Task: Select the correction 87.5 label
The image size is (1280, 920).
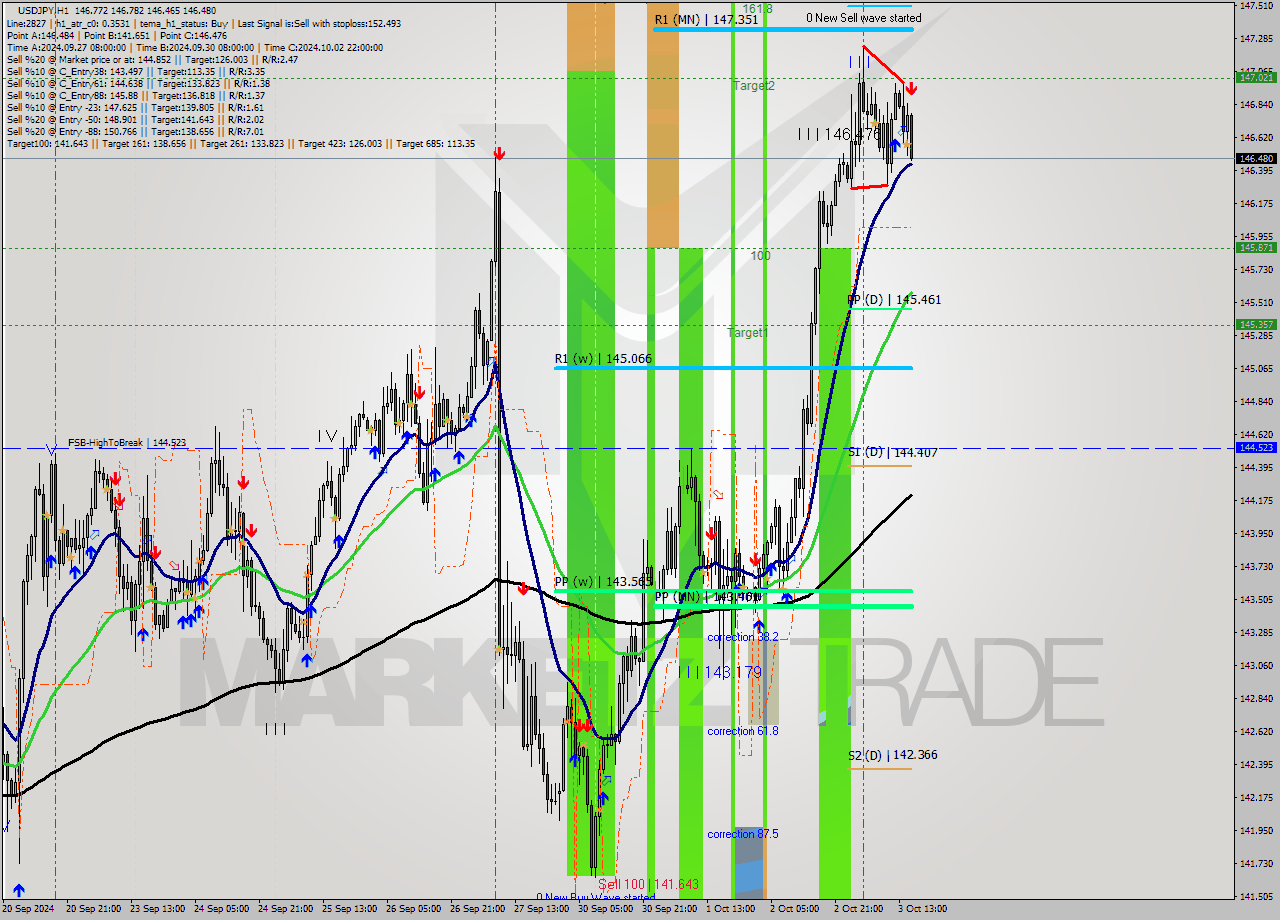Action: (x=743, y=834)
